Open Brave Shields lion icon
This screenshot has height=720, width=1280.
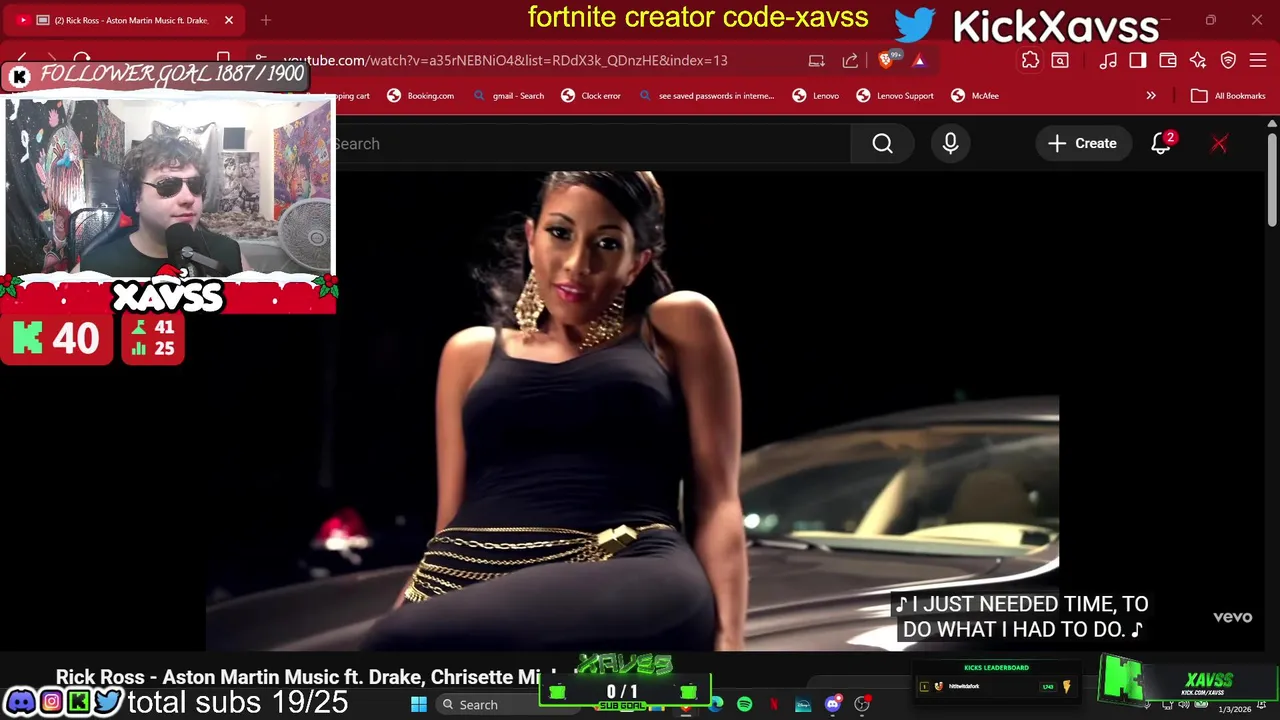[886, 60]
